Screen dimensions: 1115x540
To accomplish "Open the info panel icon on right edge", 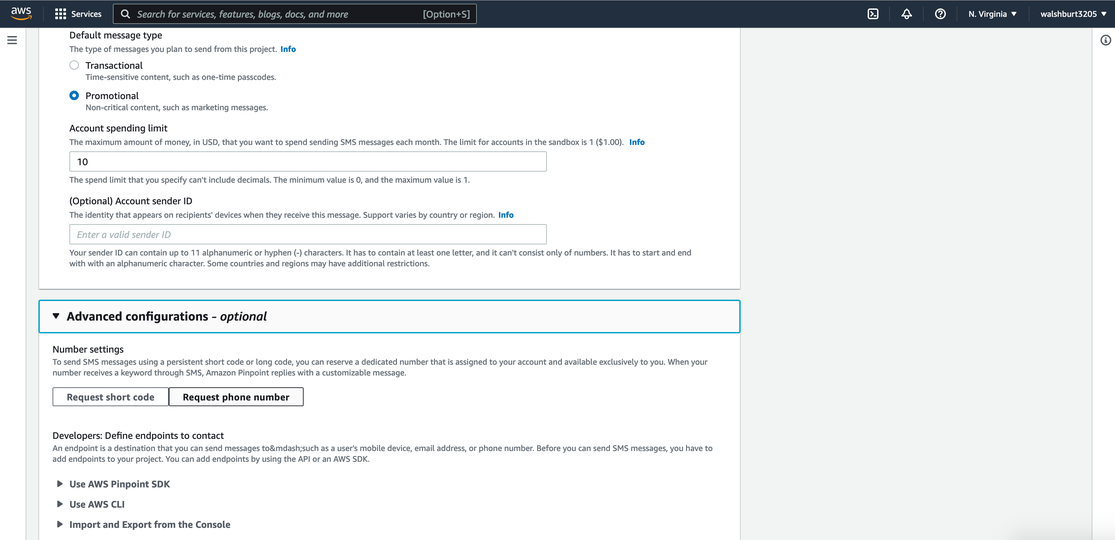I will tap(1105, 40).
